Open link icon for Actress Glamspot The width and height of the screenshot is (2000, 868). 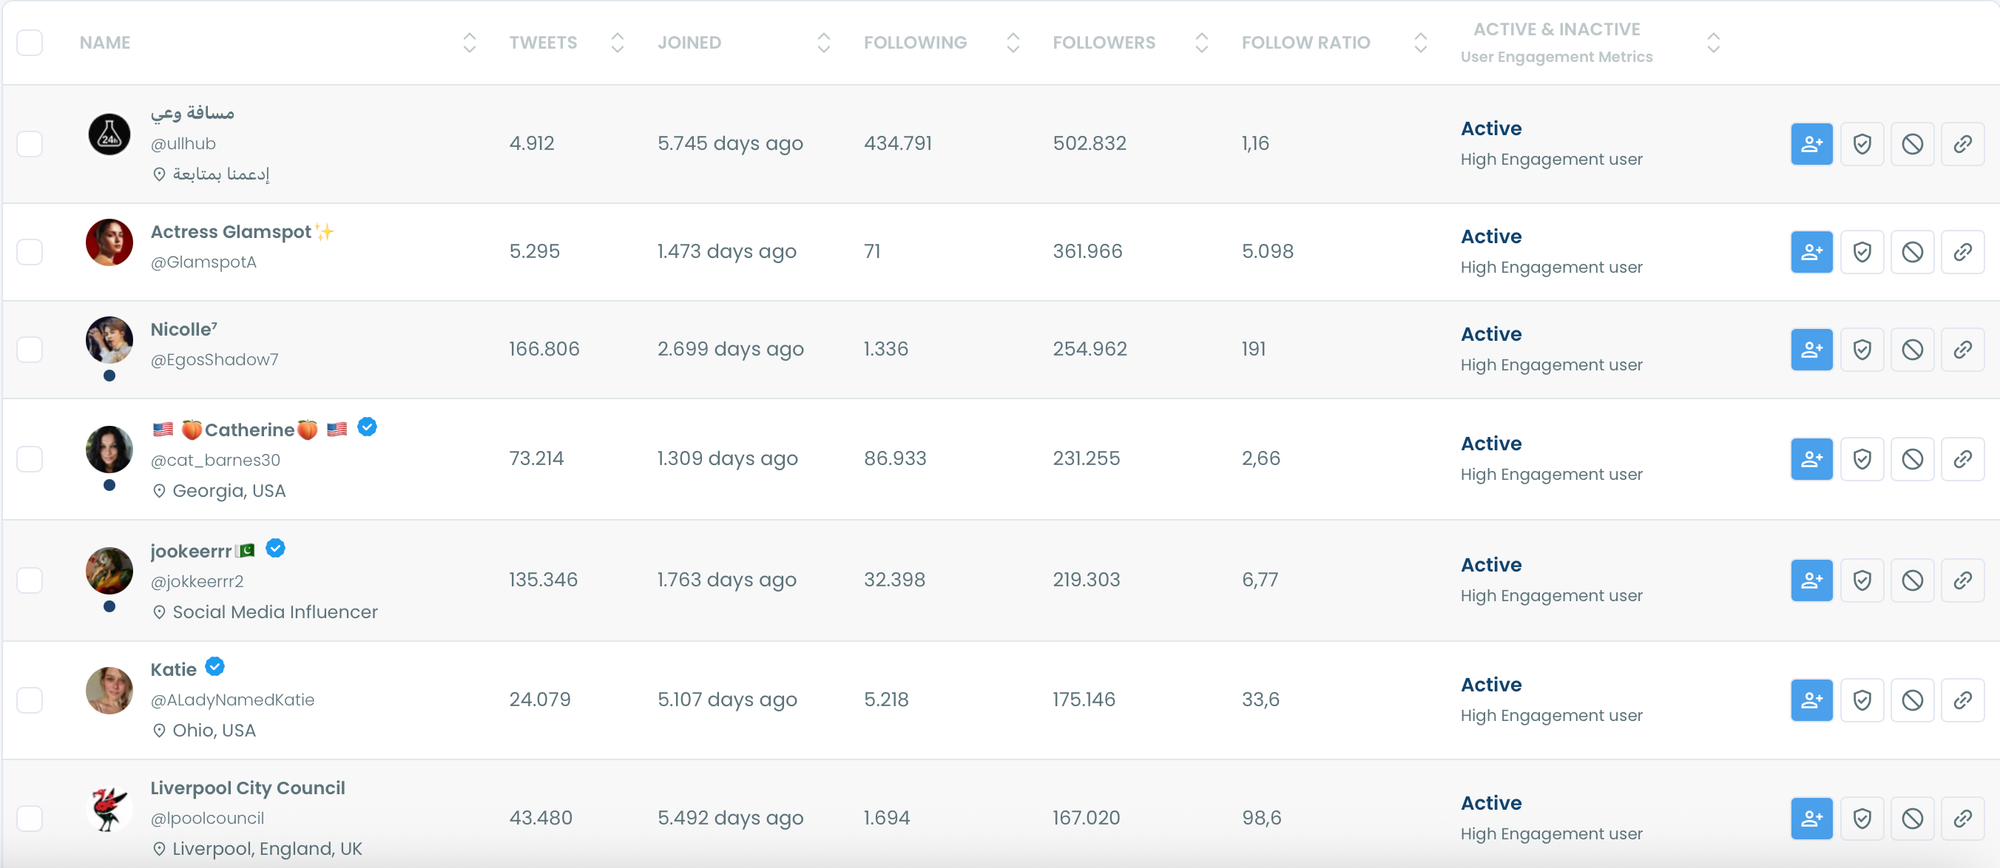1962,252
